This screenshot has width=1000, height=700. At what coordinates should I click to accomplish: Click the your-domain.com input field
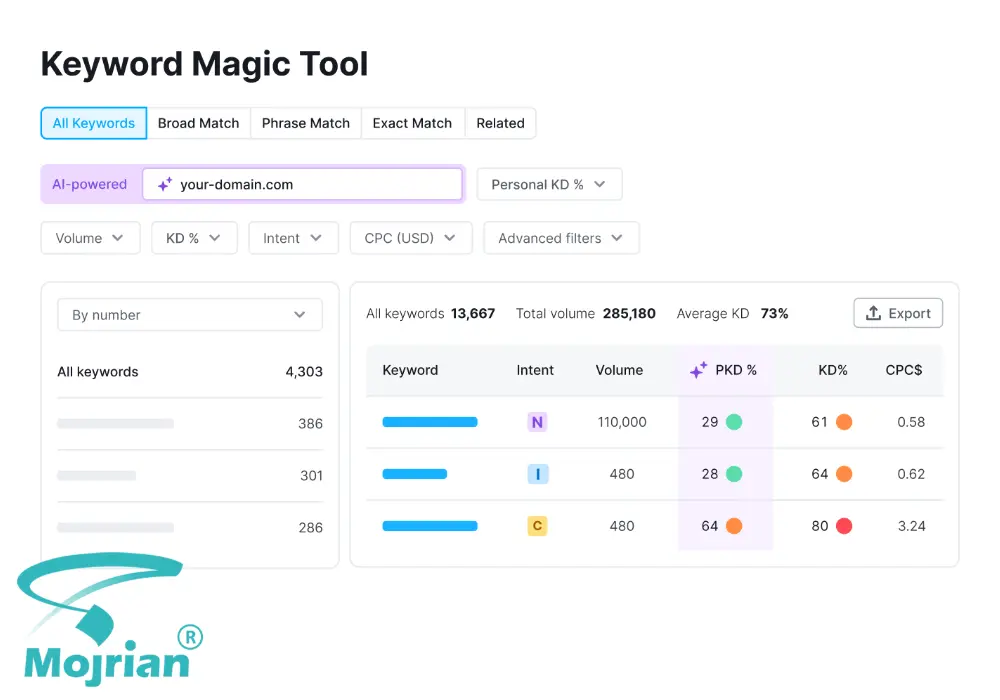pos(302,184)
